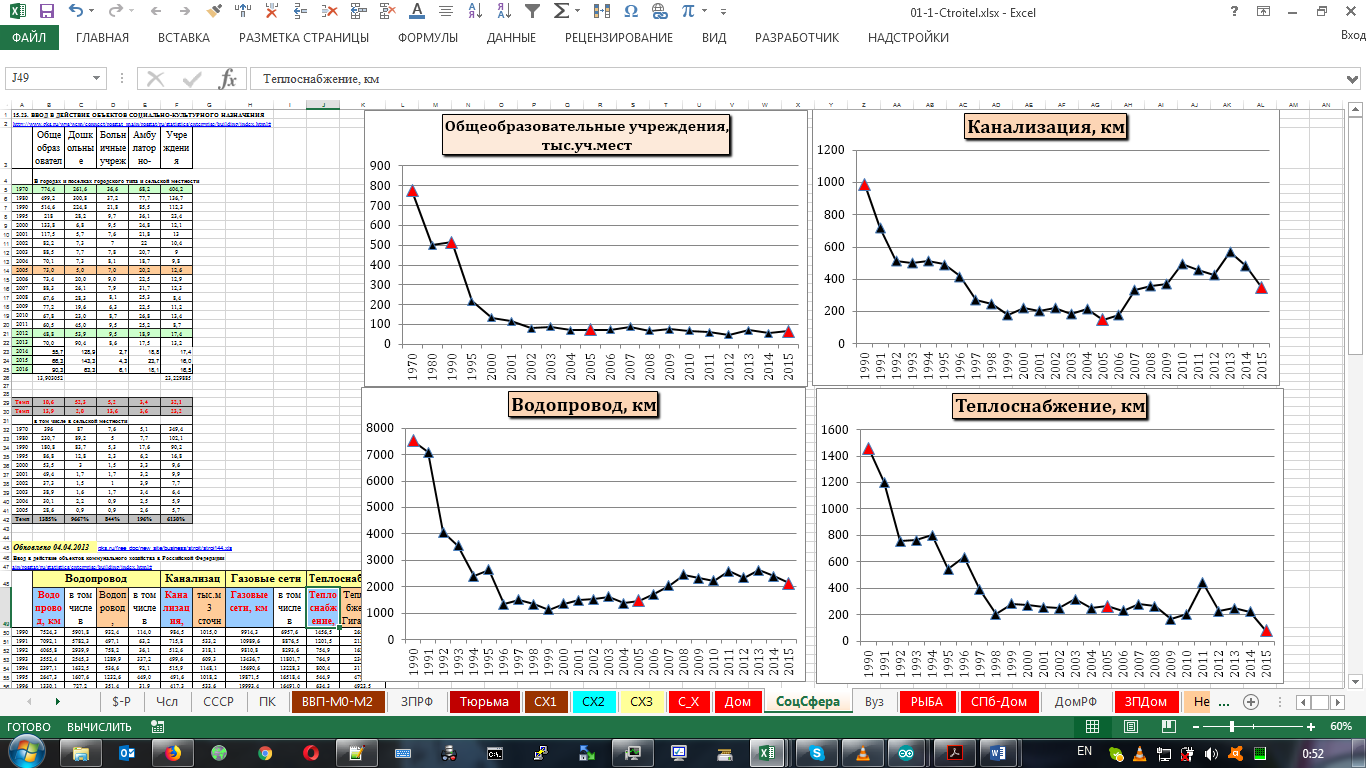
Task: Switch to the Тюрьма sheet tab
Action: click(x=484, y=702)
